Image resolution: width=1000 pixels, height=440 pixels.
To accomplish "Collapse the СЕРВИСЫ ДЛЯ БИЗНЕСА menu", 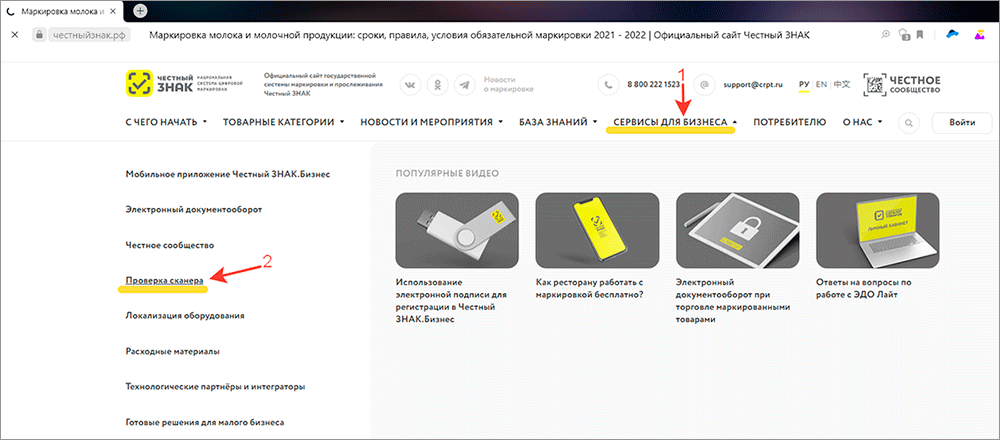I will point(675,122).
